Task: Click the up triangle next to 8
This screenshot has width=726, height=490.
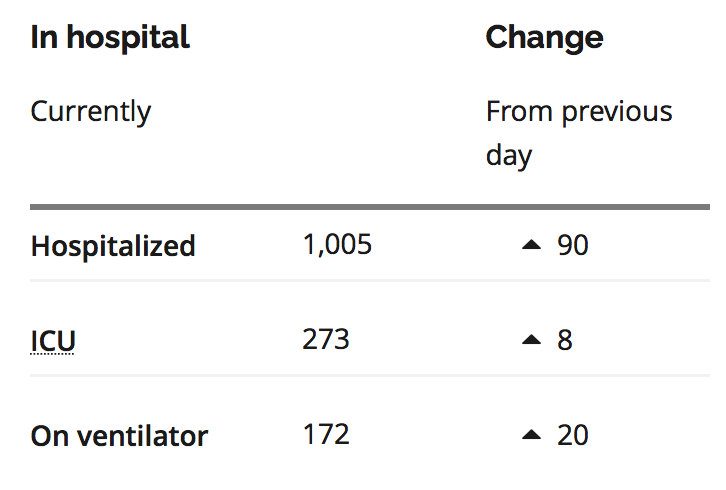Action: [531, 339]
